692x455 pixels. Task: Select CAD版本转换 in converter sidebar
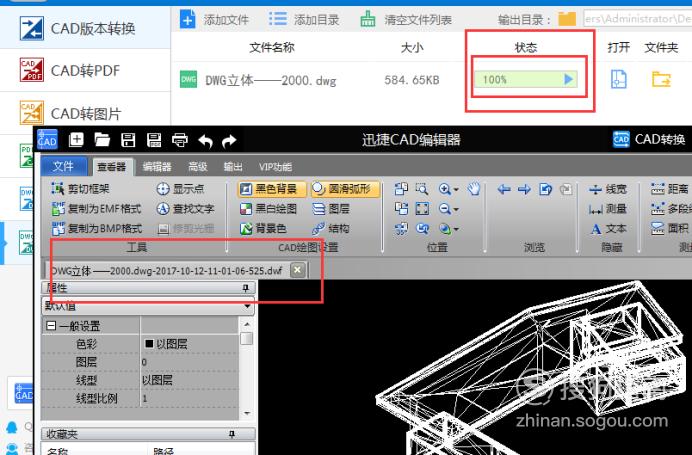85,28
